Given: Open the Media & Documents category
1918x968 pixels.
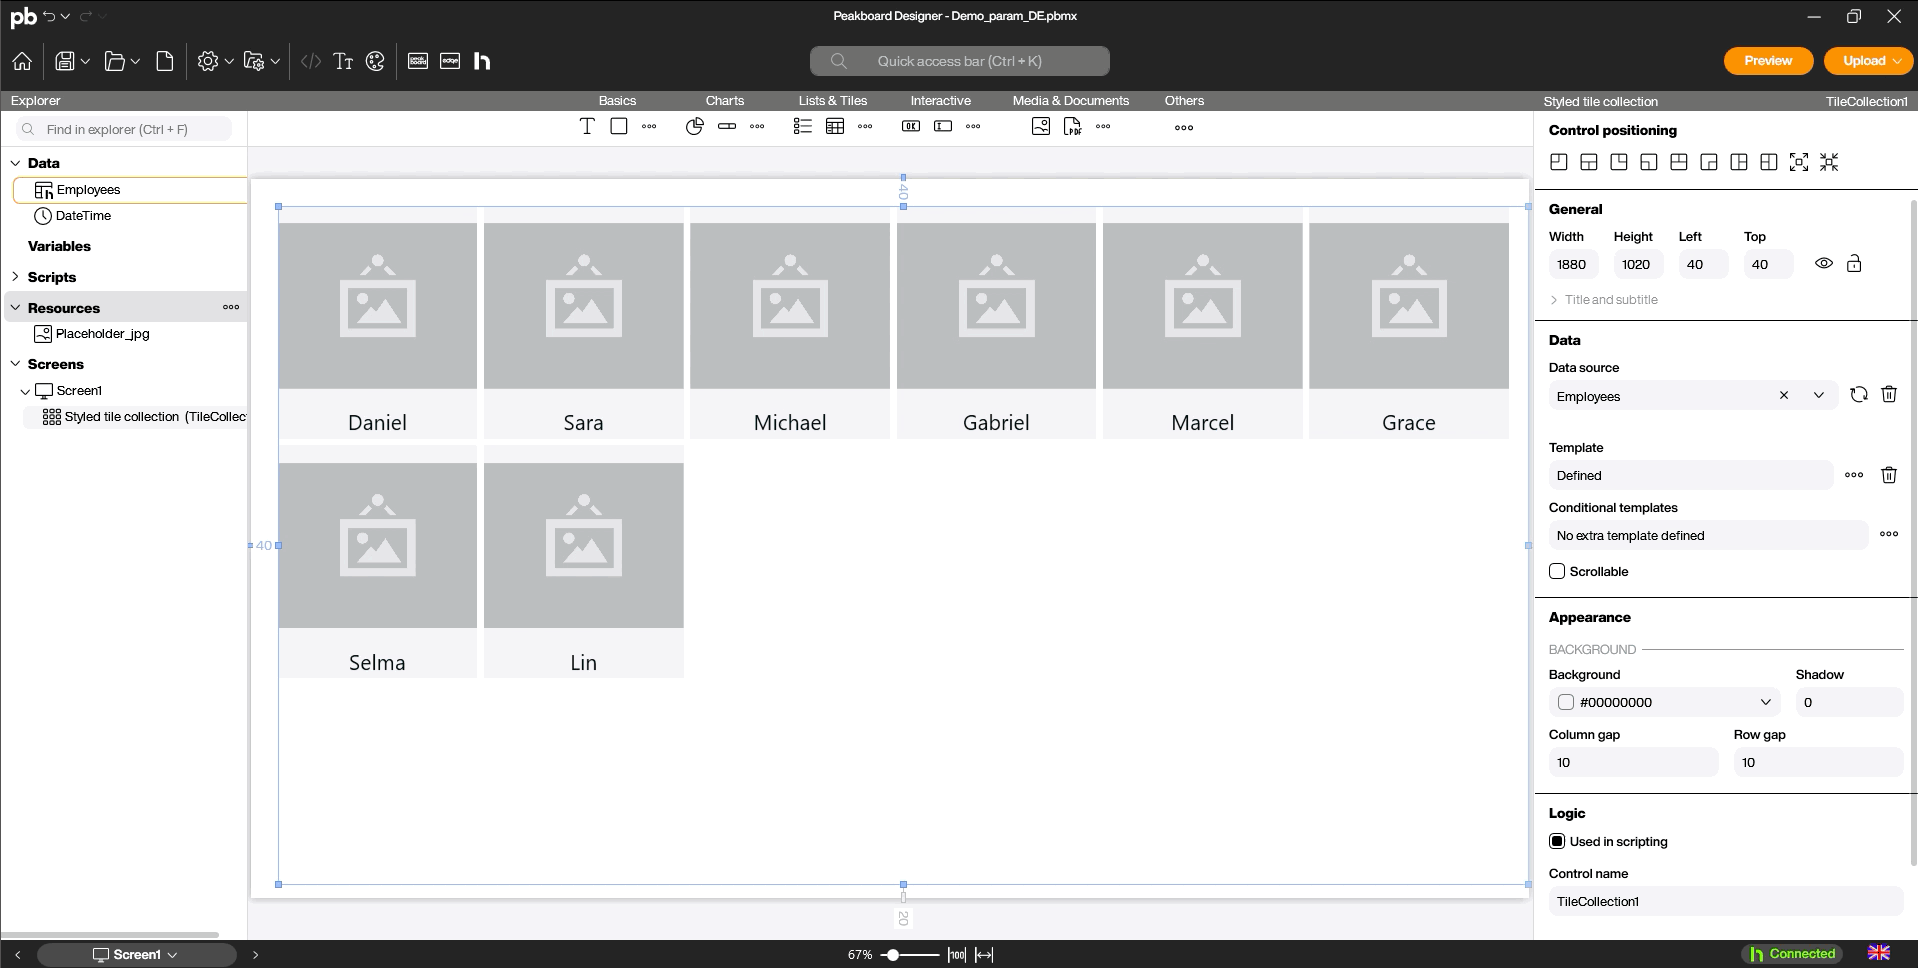Looking at the screenshot, I should [x=1070, y=101].
